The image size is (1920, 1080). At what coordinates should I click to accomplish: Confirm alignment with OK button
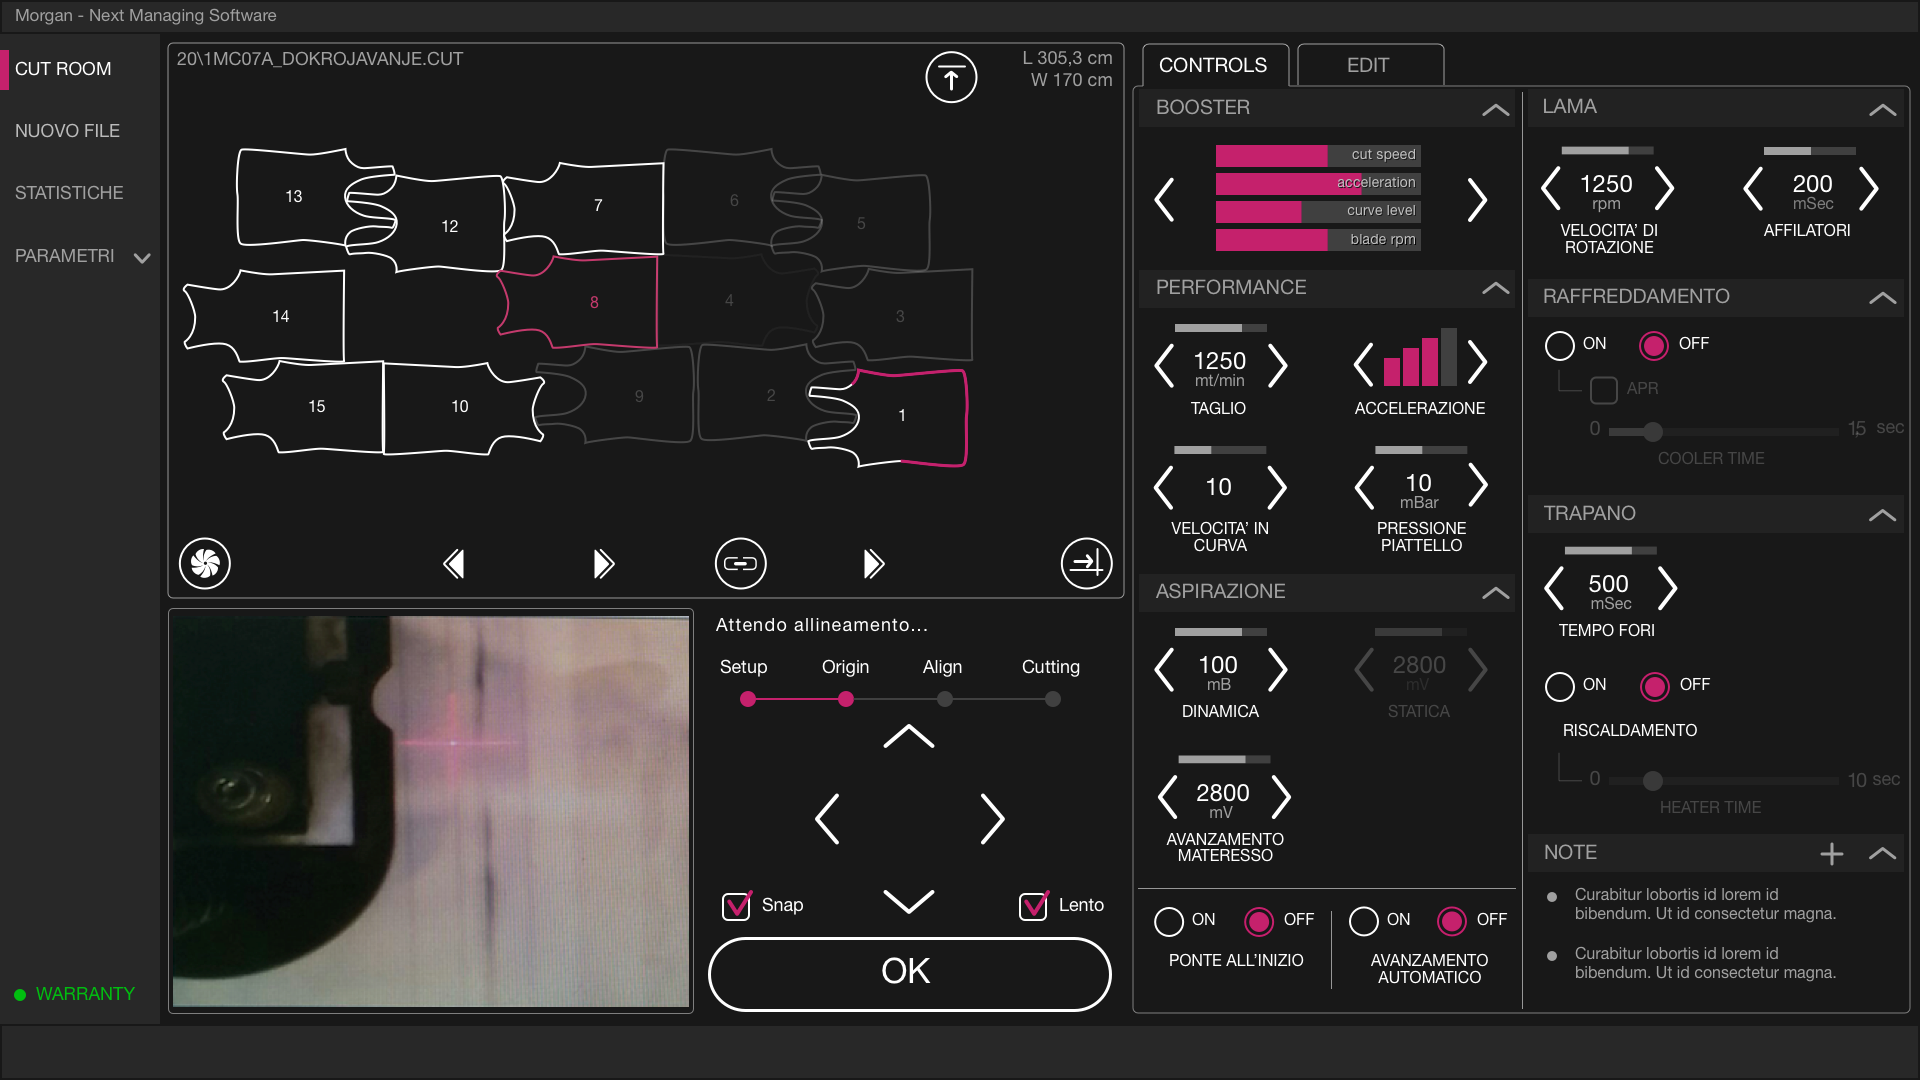pos(909,973)
